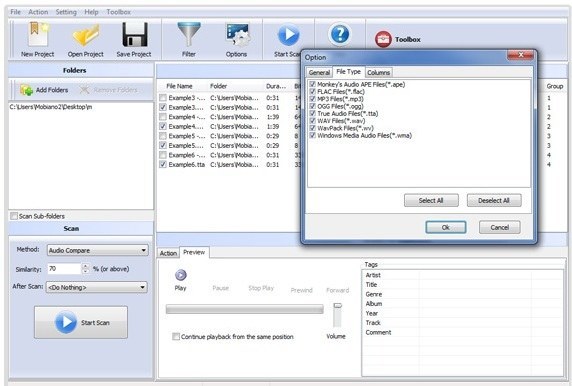This screenshot has width=572, height=386.
Task: Click the Volume slider handle
Action: point(338,306)
